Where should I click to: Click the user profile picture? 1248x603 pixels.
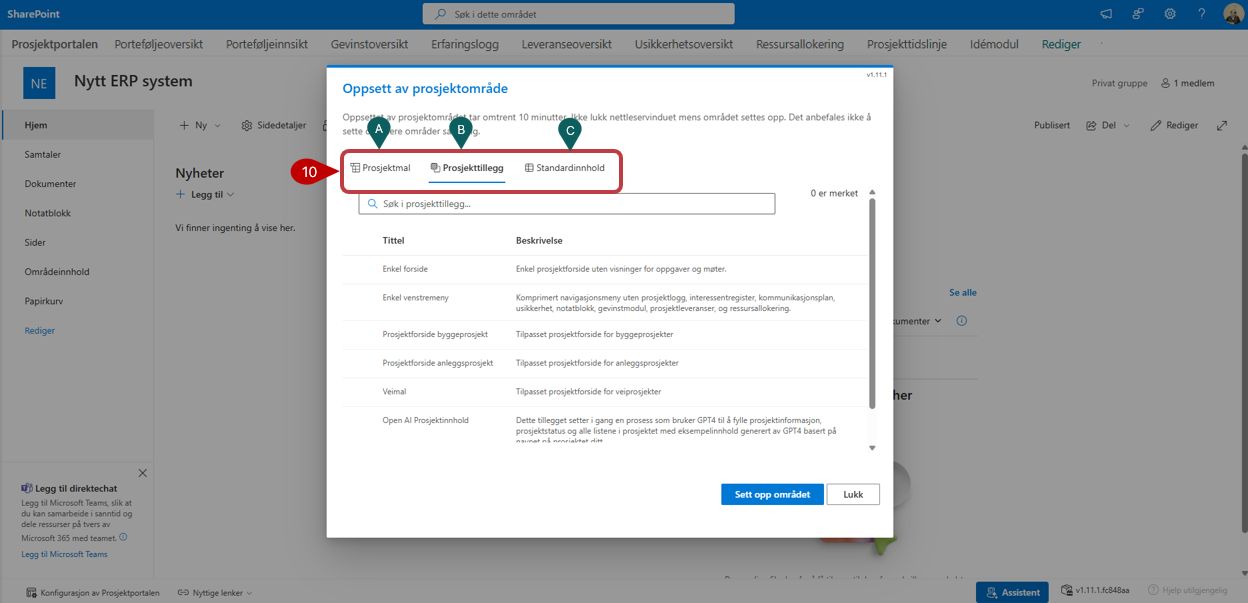1233,14
